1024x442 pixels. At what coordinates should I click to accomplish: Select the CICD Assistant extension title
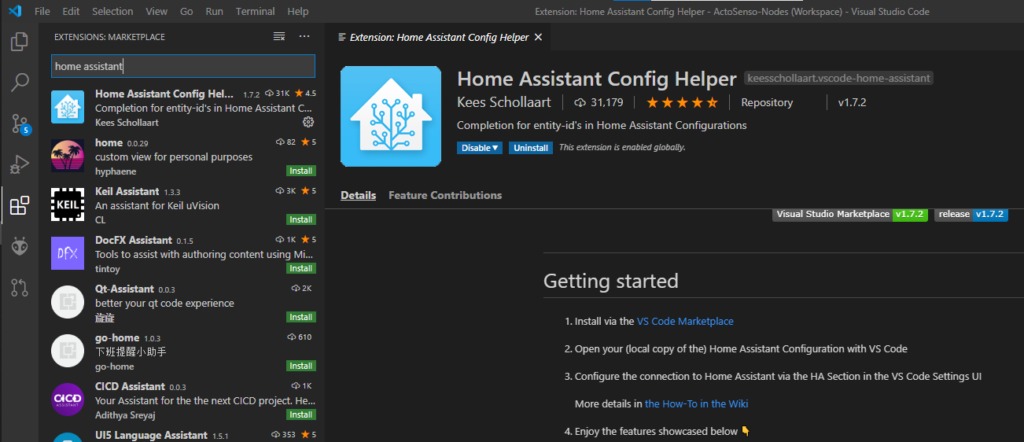(130, 387)
